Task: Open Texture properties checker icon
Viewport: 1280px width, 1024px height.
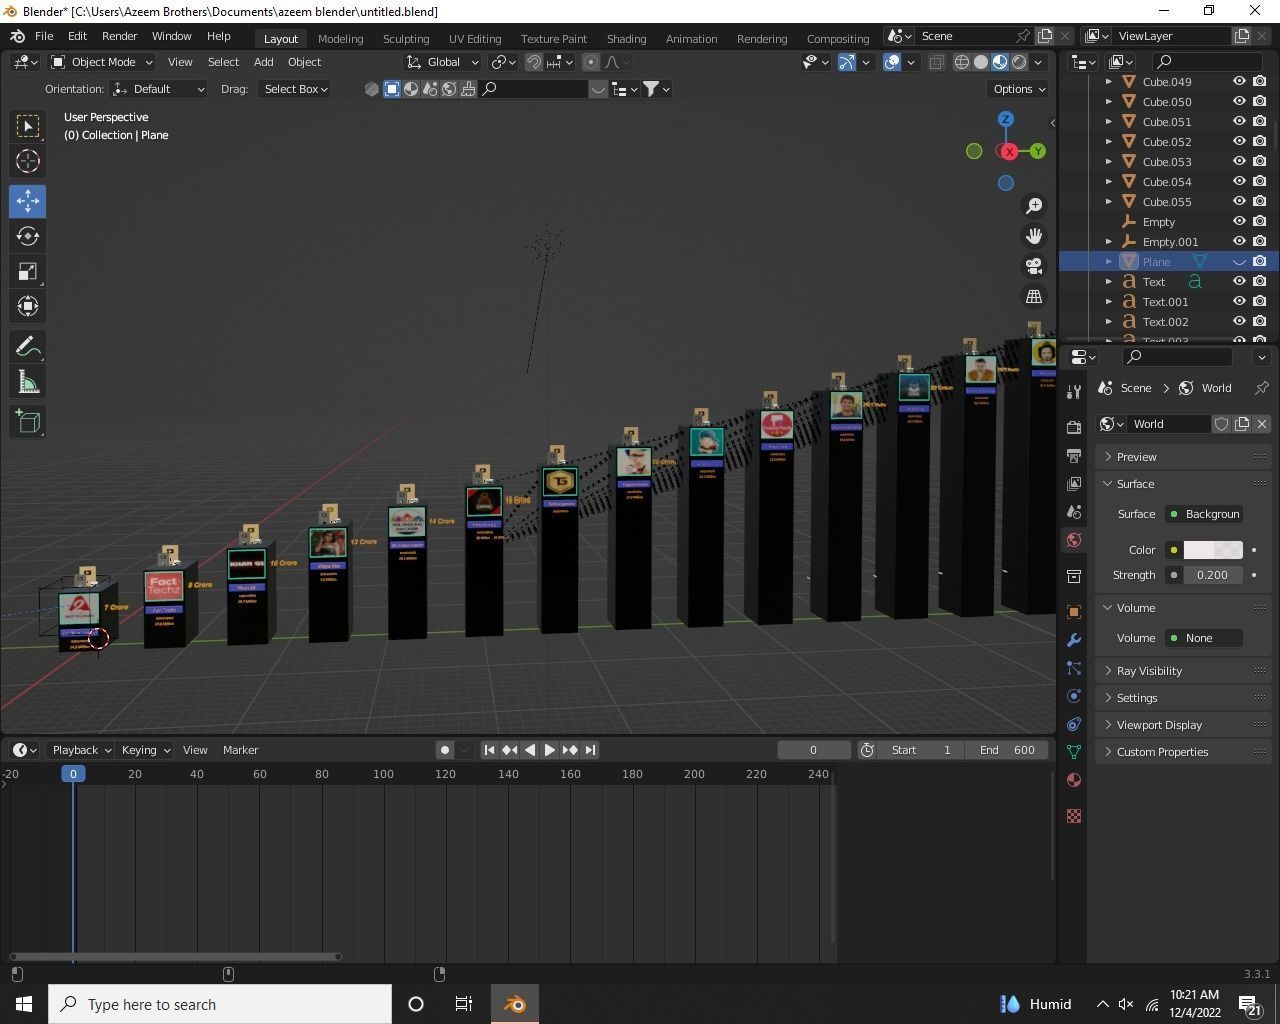Action: 1074,816
